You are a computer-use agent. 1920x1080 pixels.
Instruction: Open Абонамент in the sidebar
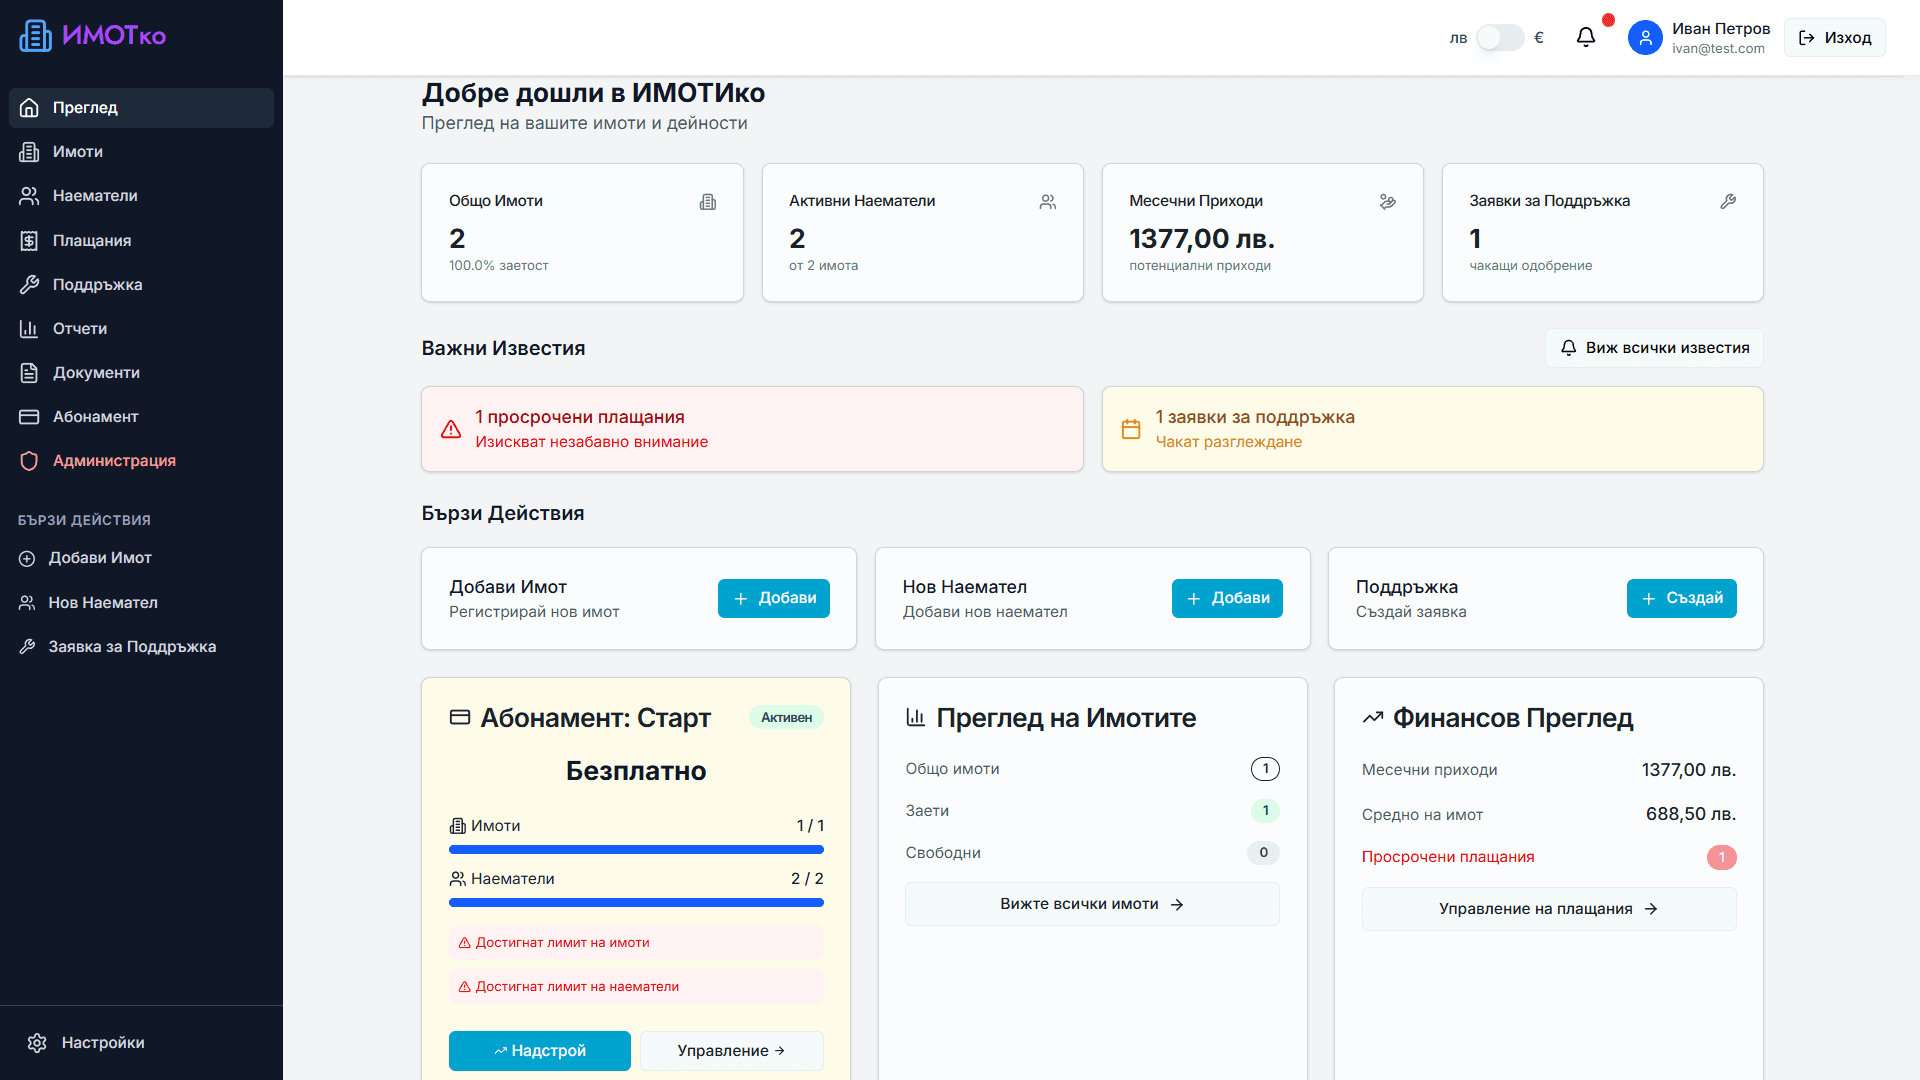141,417
